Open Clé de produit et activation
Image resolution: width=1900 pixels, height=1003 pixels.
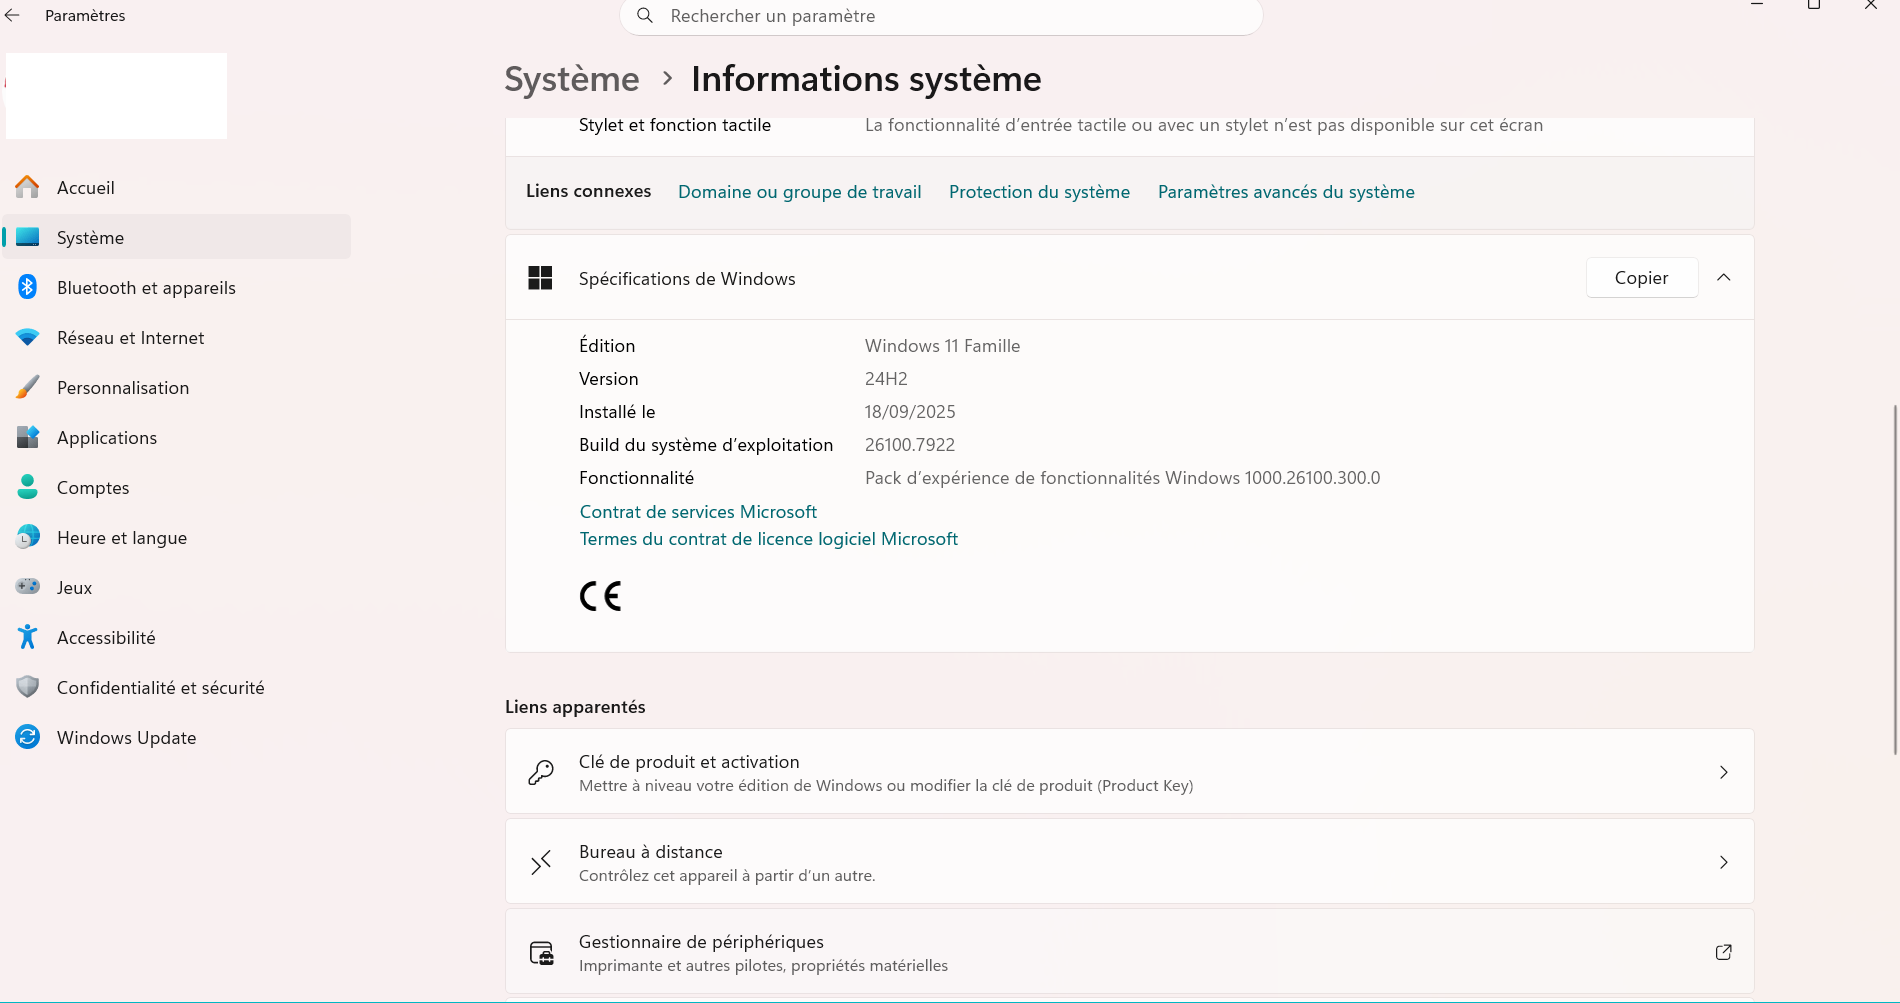pos(1130,772)
